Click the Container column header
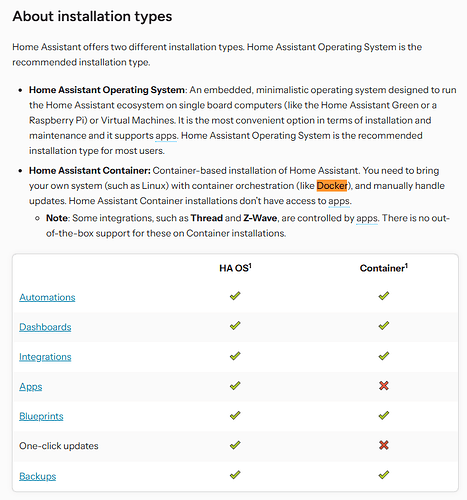 click(x=384, y=268)
